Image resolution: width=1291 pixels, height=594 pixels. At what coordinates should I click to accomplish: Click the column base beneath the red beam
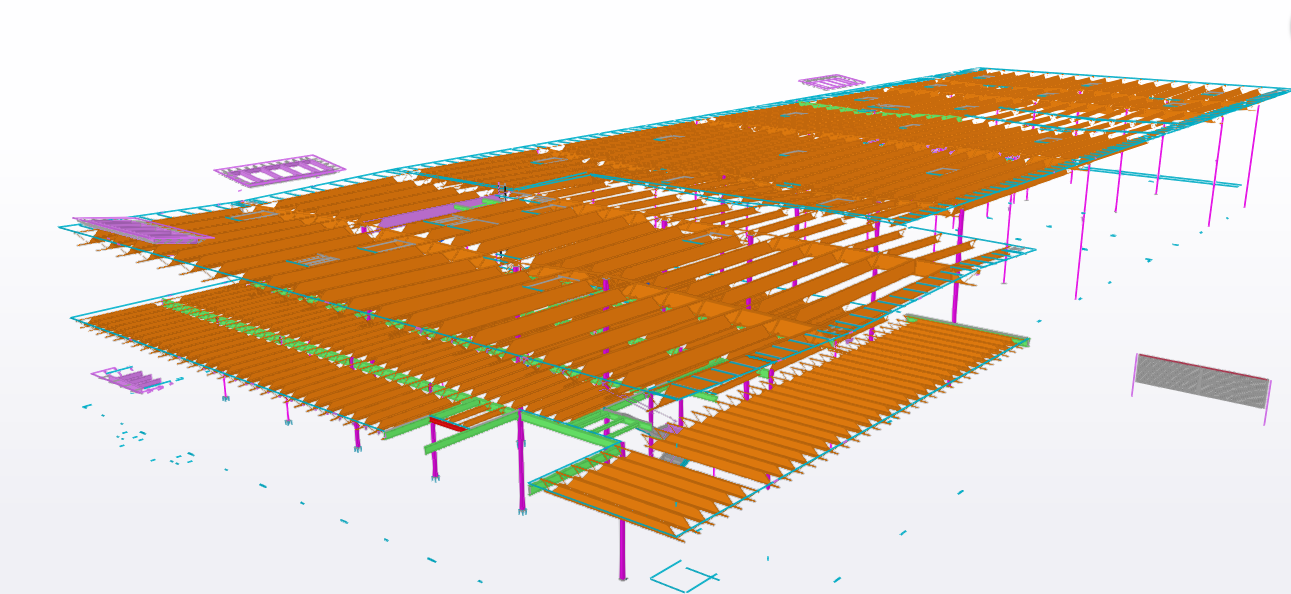coord(434,478)
